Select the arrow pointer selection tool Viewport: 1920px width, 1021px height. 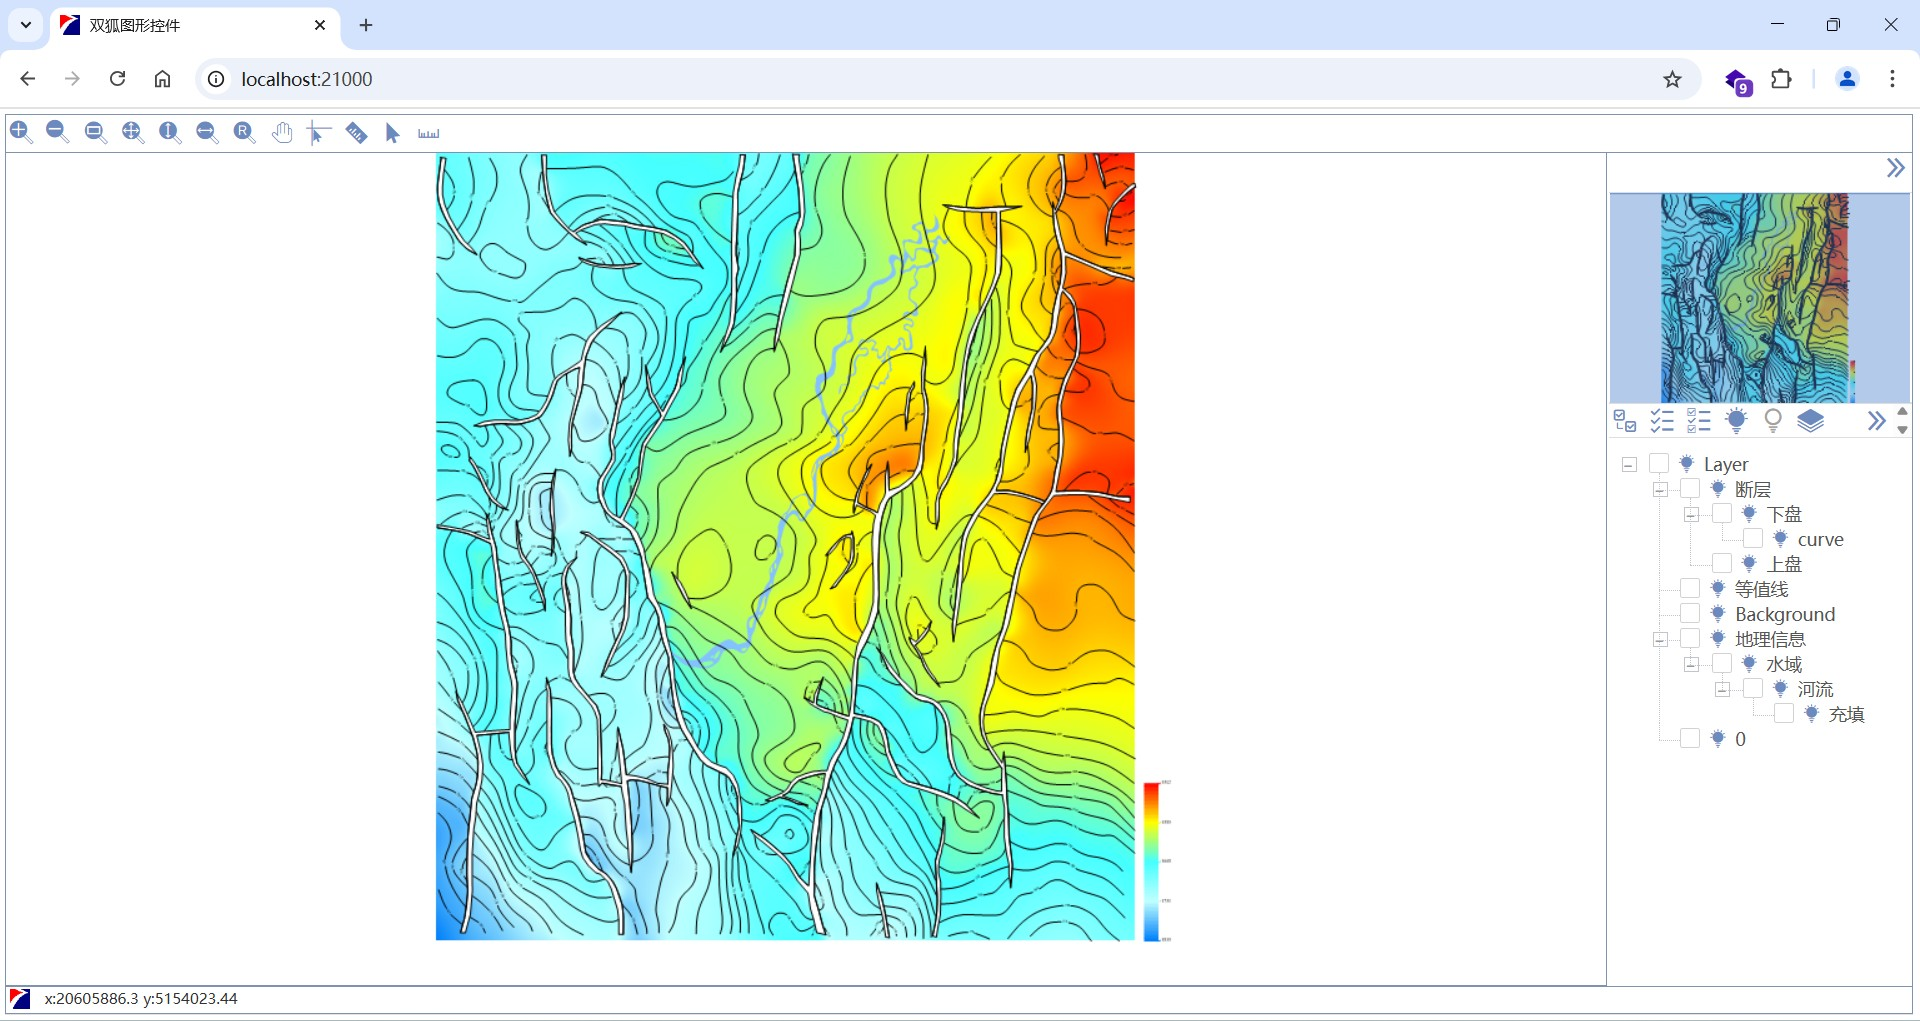392,133
